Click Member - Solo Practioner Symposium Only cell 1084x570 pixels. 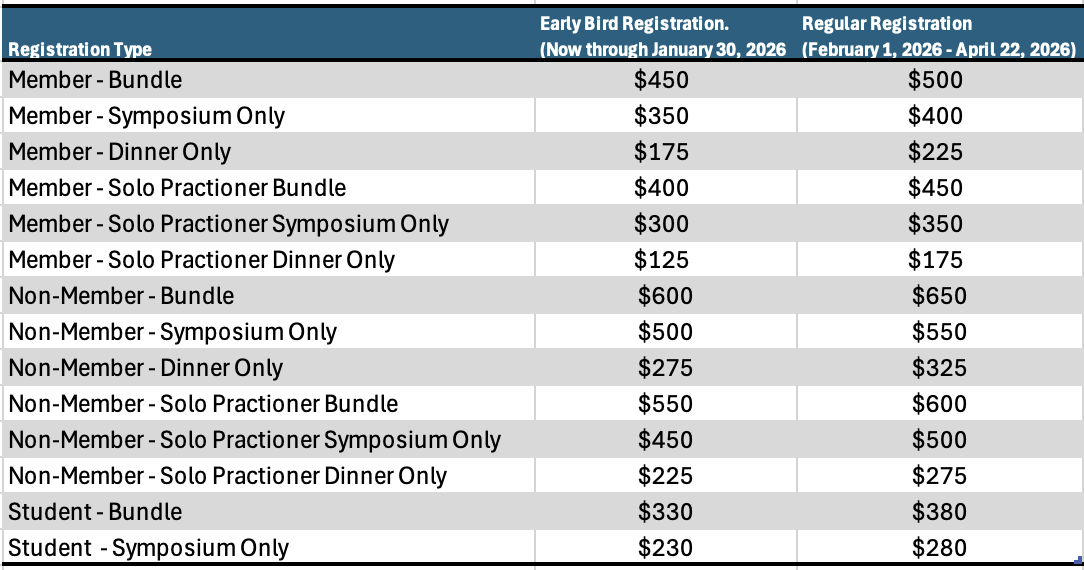(229, 224)
